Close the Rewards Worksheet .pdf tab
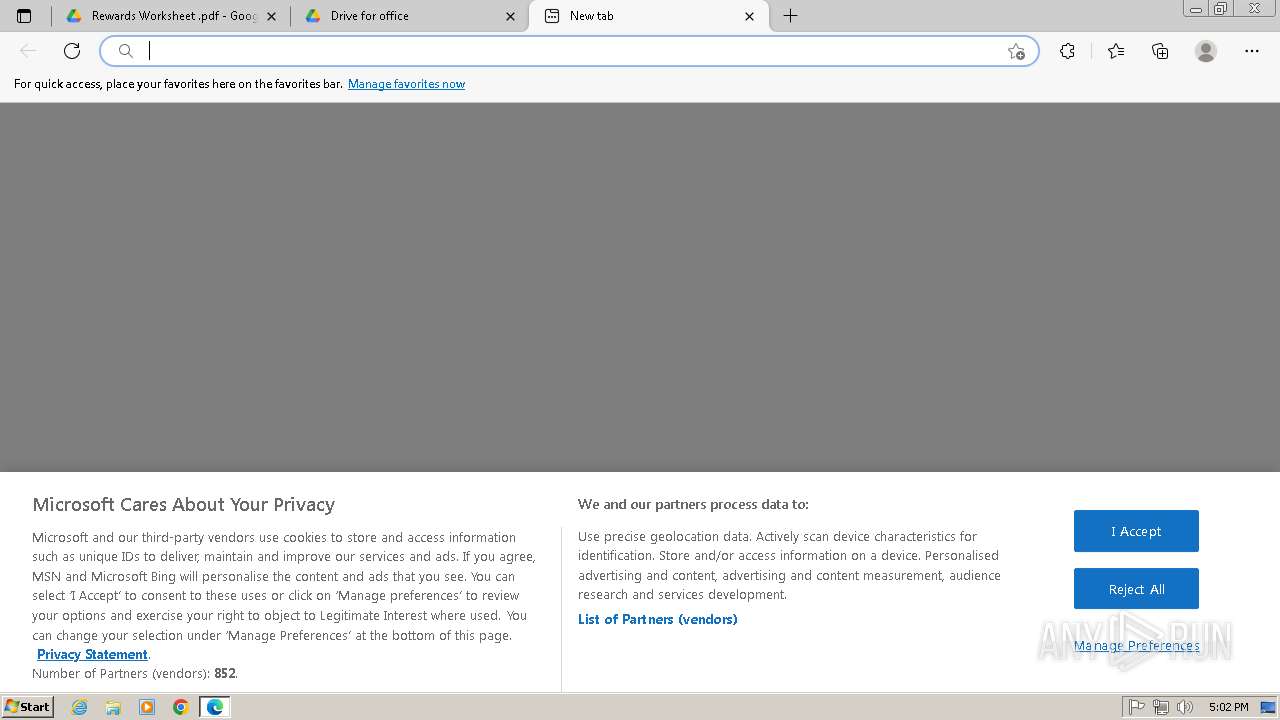Viewport: 1280px width, 720px height. click(x=271, y=16)
